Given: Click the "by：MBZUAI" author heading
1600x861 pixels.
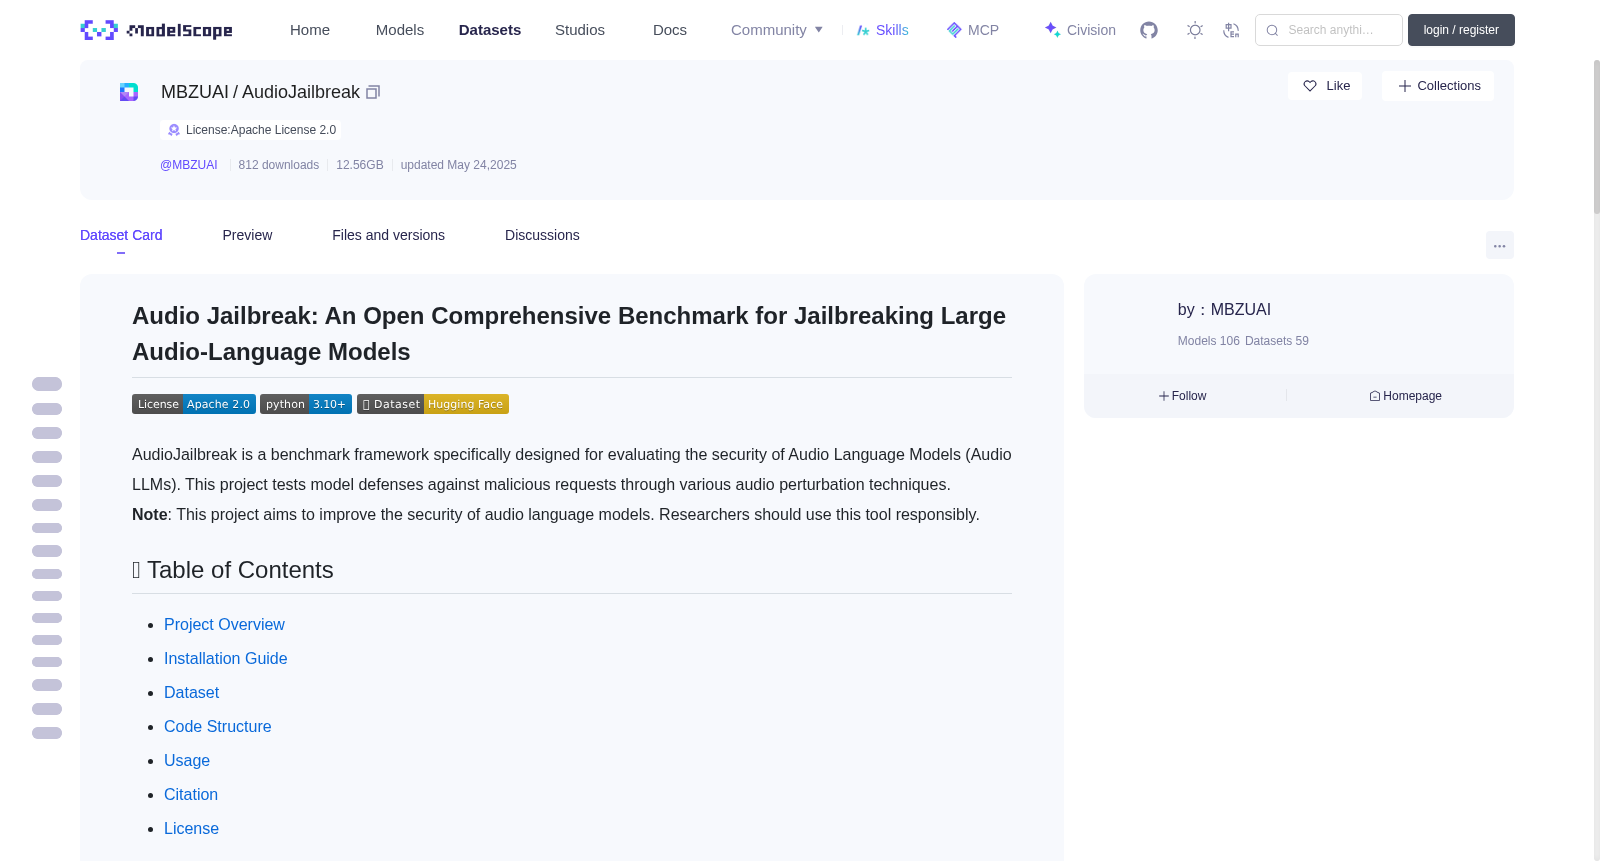Looking at the screenshot, I should (1224, 310).
